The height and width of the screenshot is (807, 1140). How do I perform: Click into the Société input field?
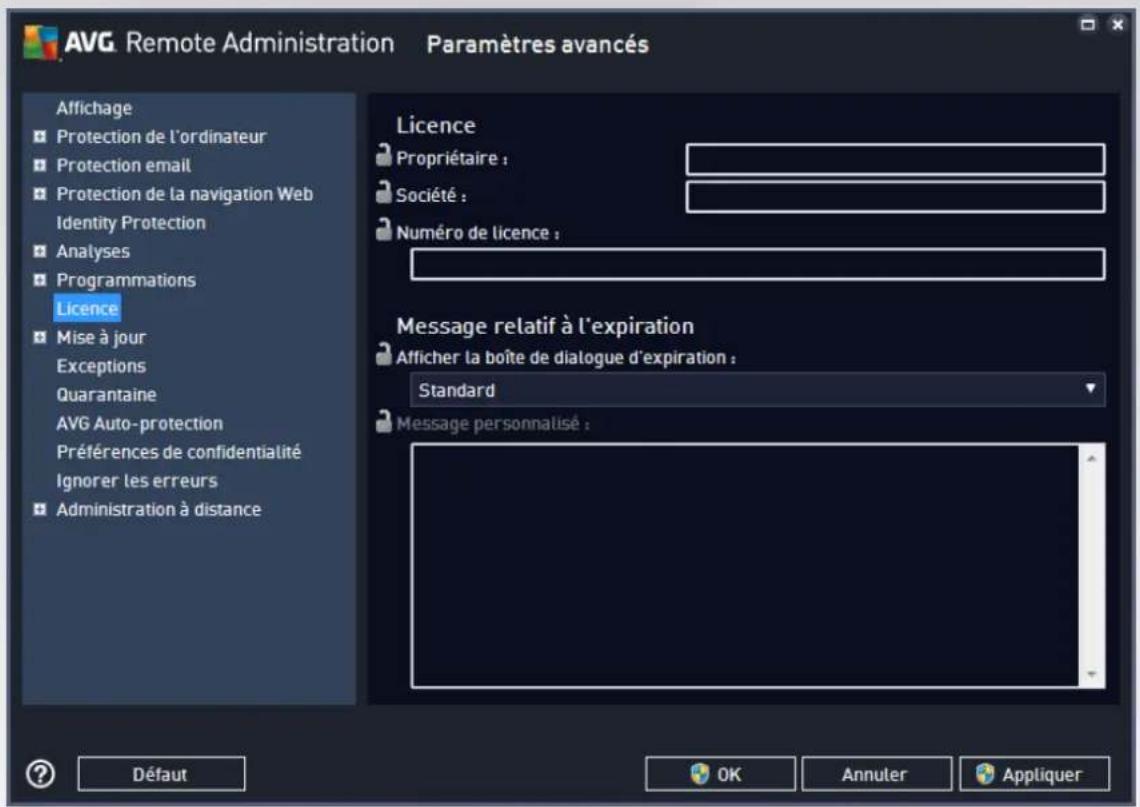pos(895,197)
